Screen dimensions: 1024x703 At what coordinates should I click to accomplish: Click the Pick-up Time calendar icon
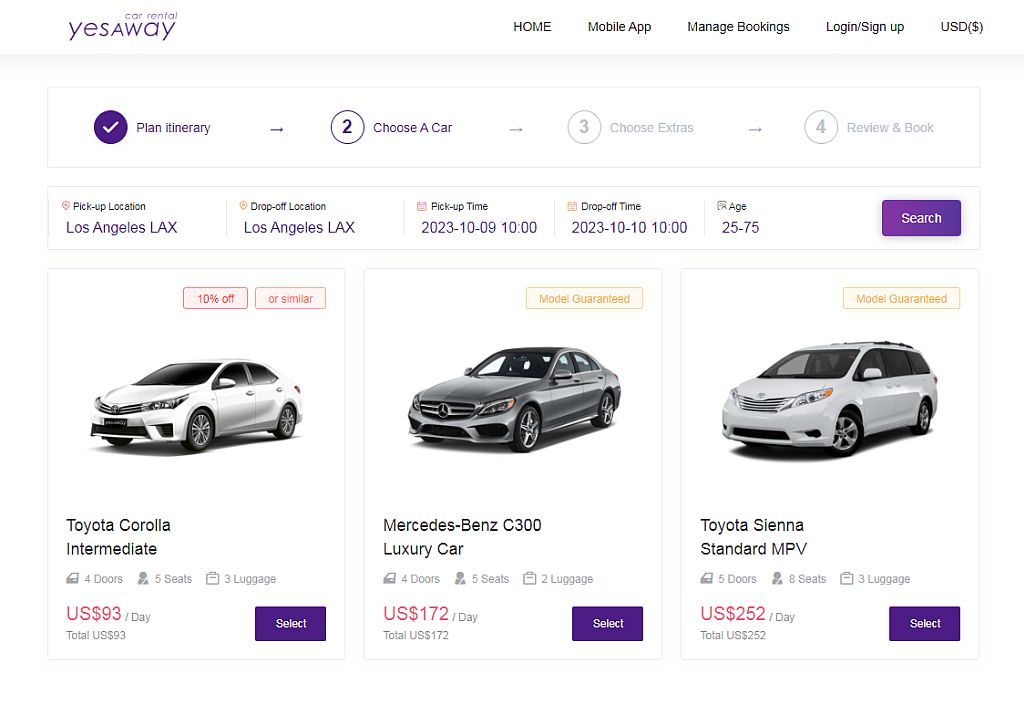[420, 205]
